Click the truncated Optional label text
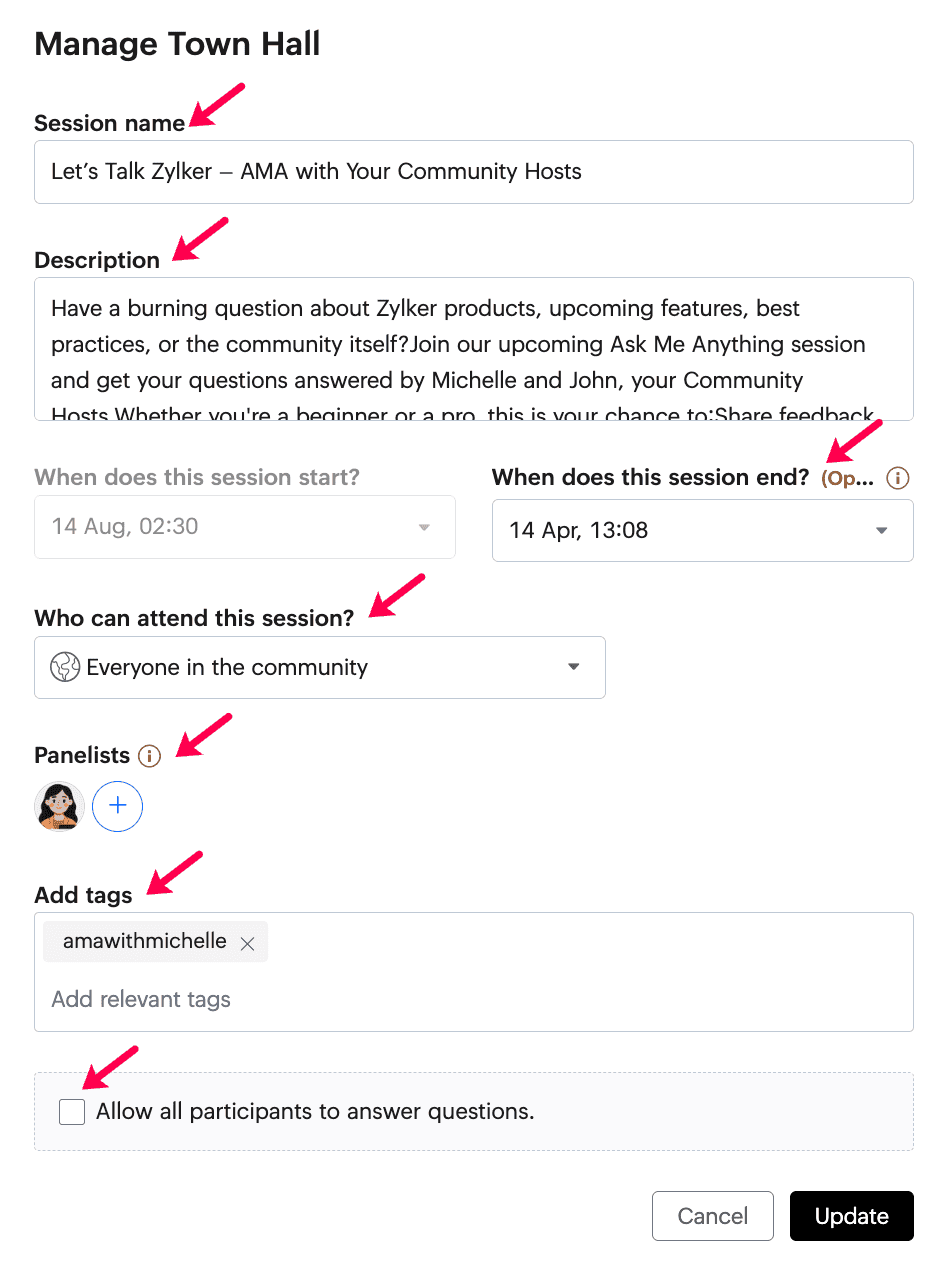946x1266 pixels. 847,478
